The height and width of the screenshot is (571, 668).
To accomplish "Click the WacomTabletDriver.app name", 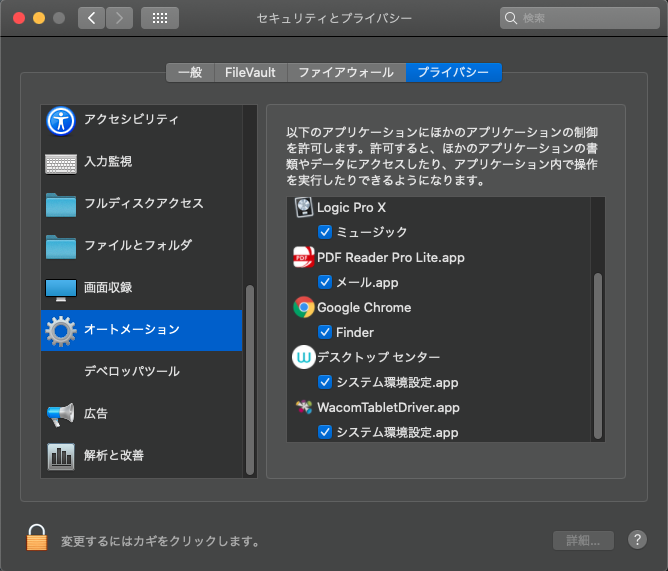I will click(x=389, y=407).
